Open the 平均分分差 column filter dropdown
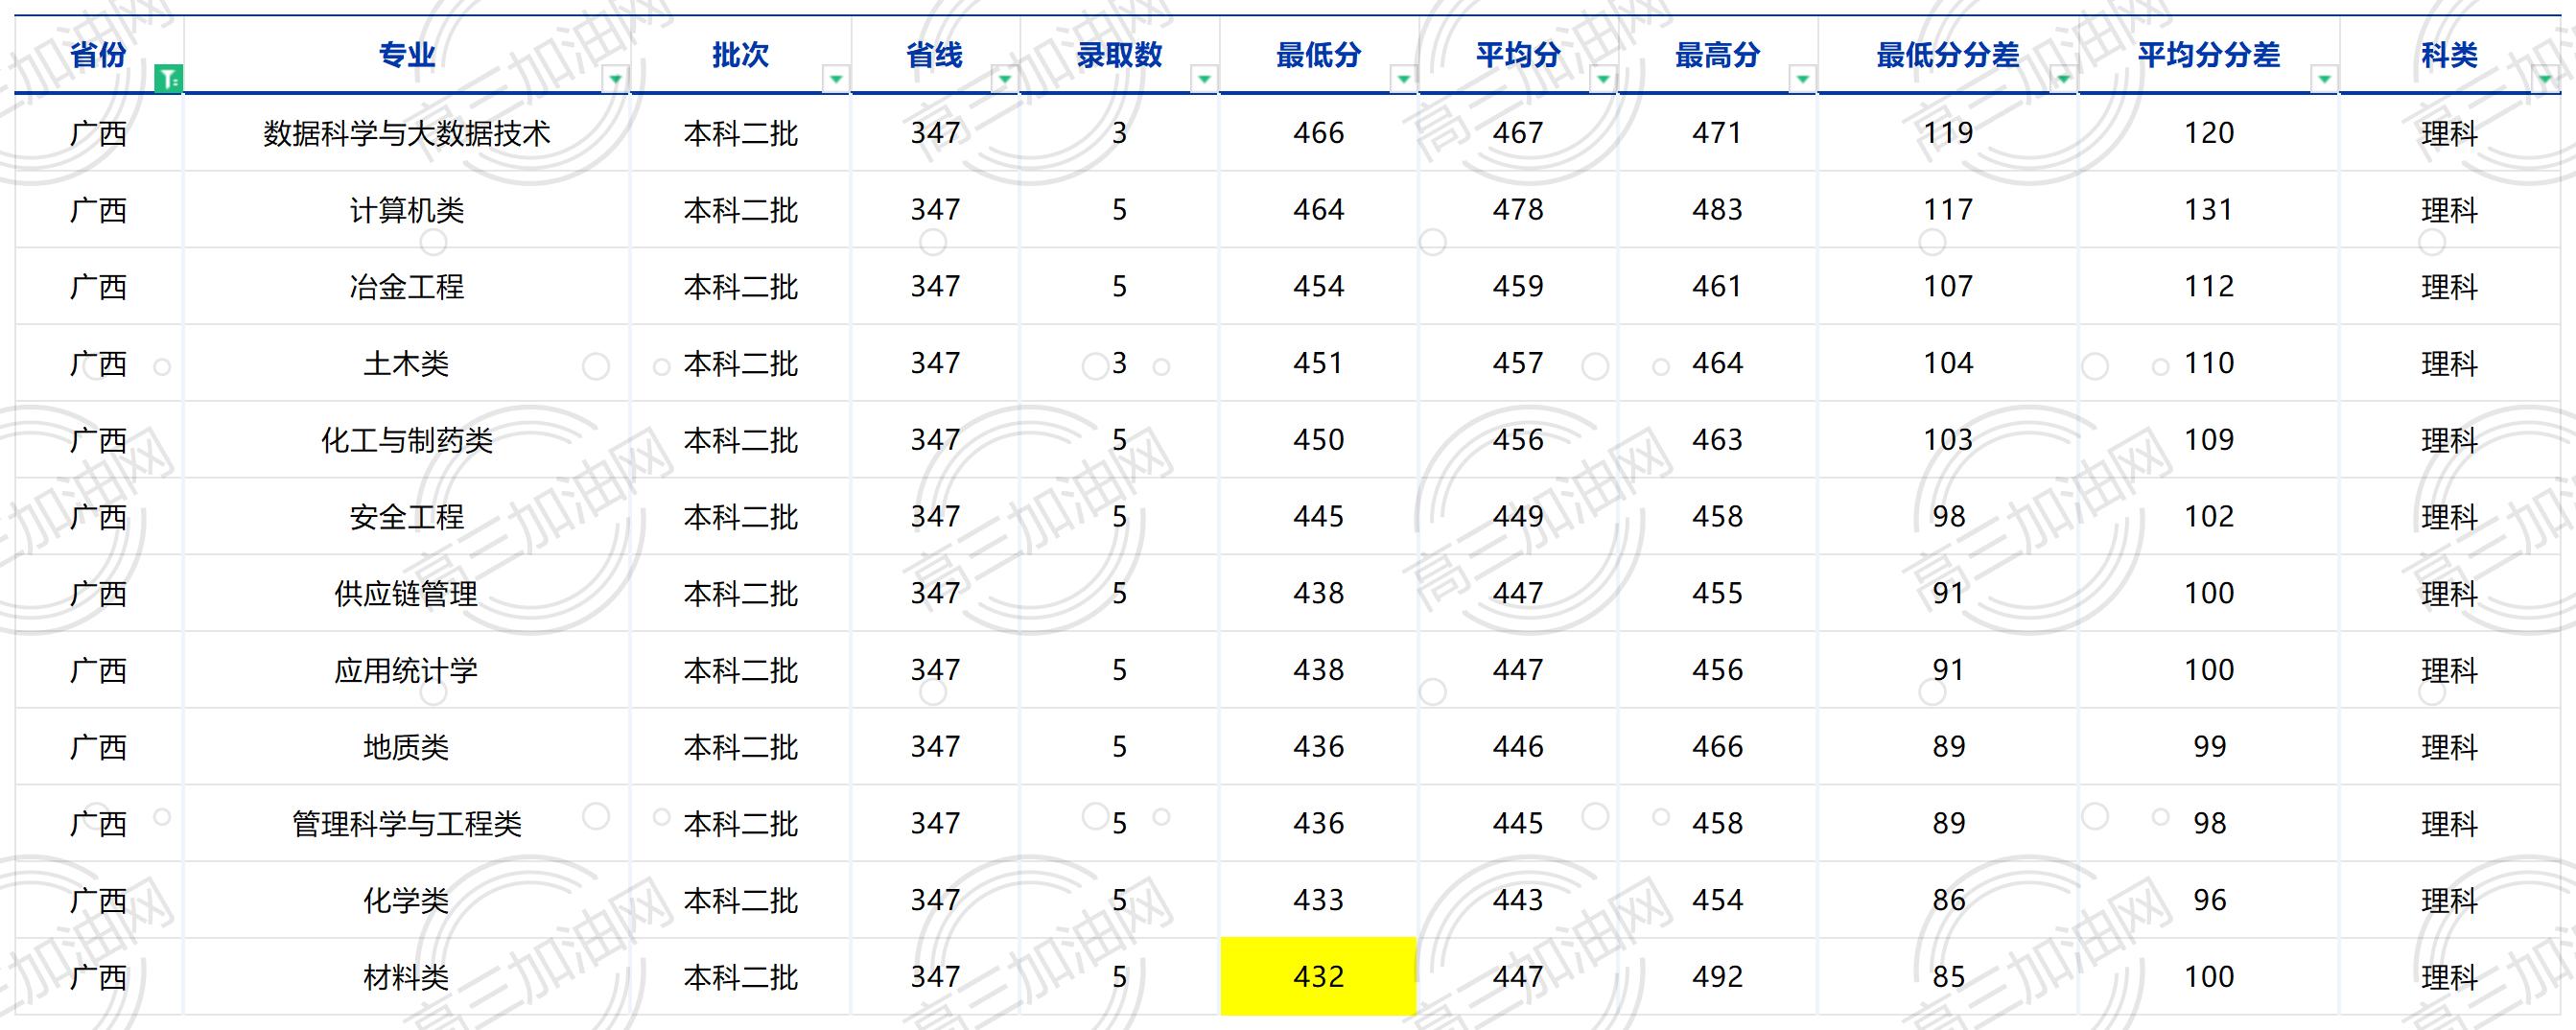 pos(2325,78)
